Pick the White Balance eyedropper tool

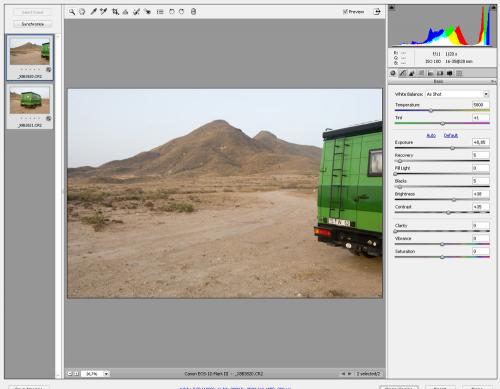coord(94,12)
